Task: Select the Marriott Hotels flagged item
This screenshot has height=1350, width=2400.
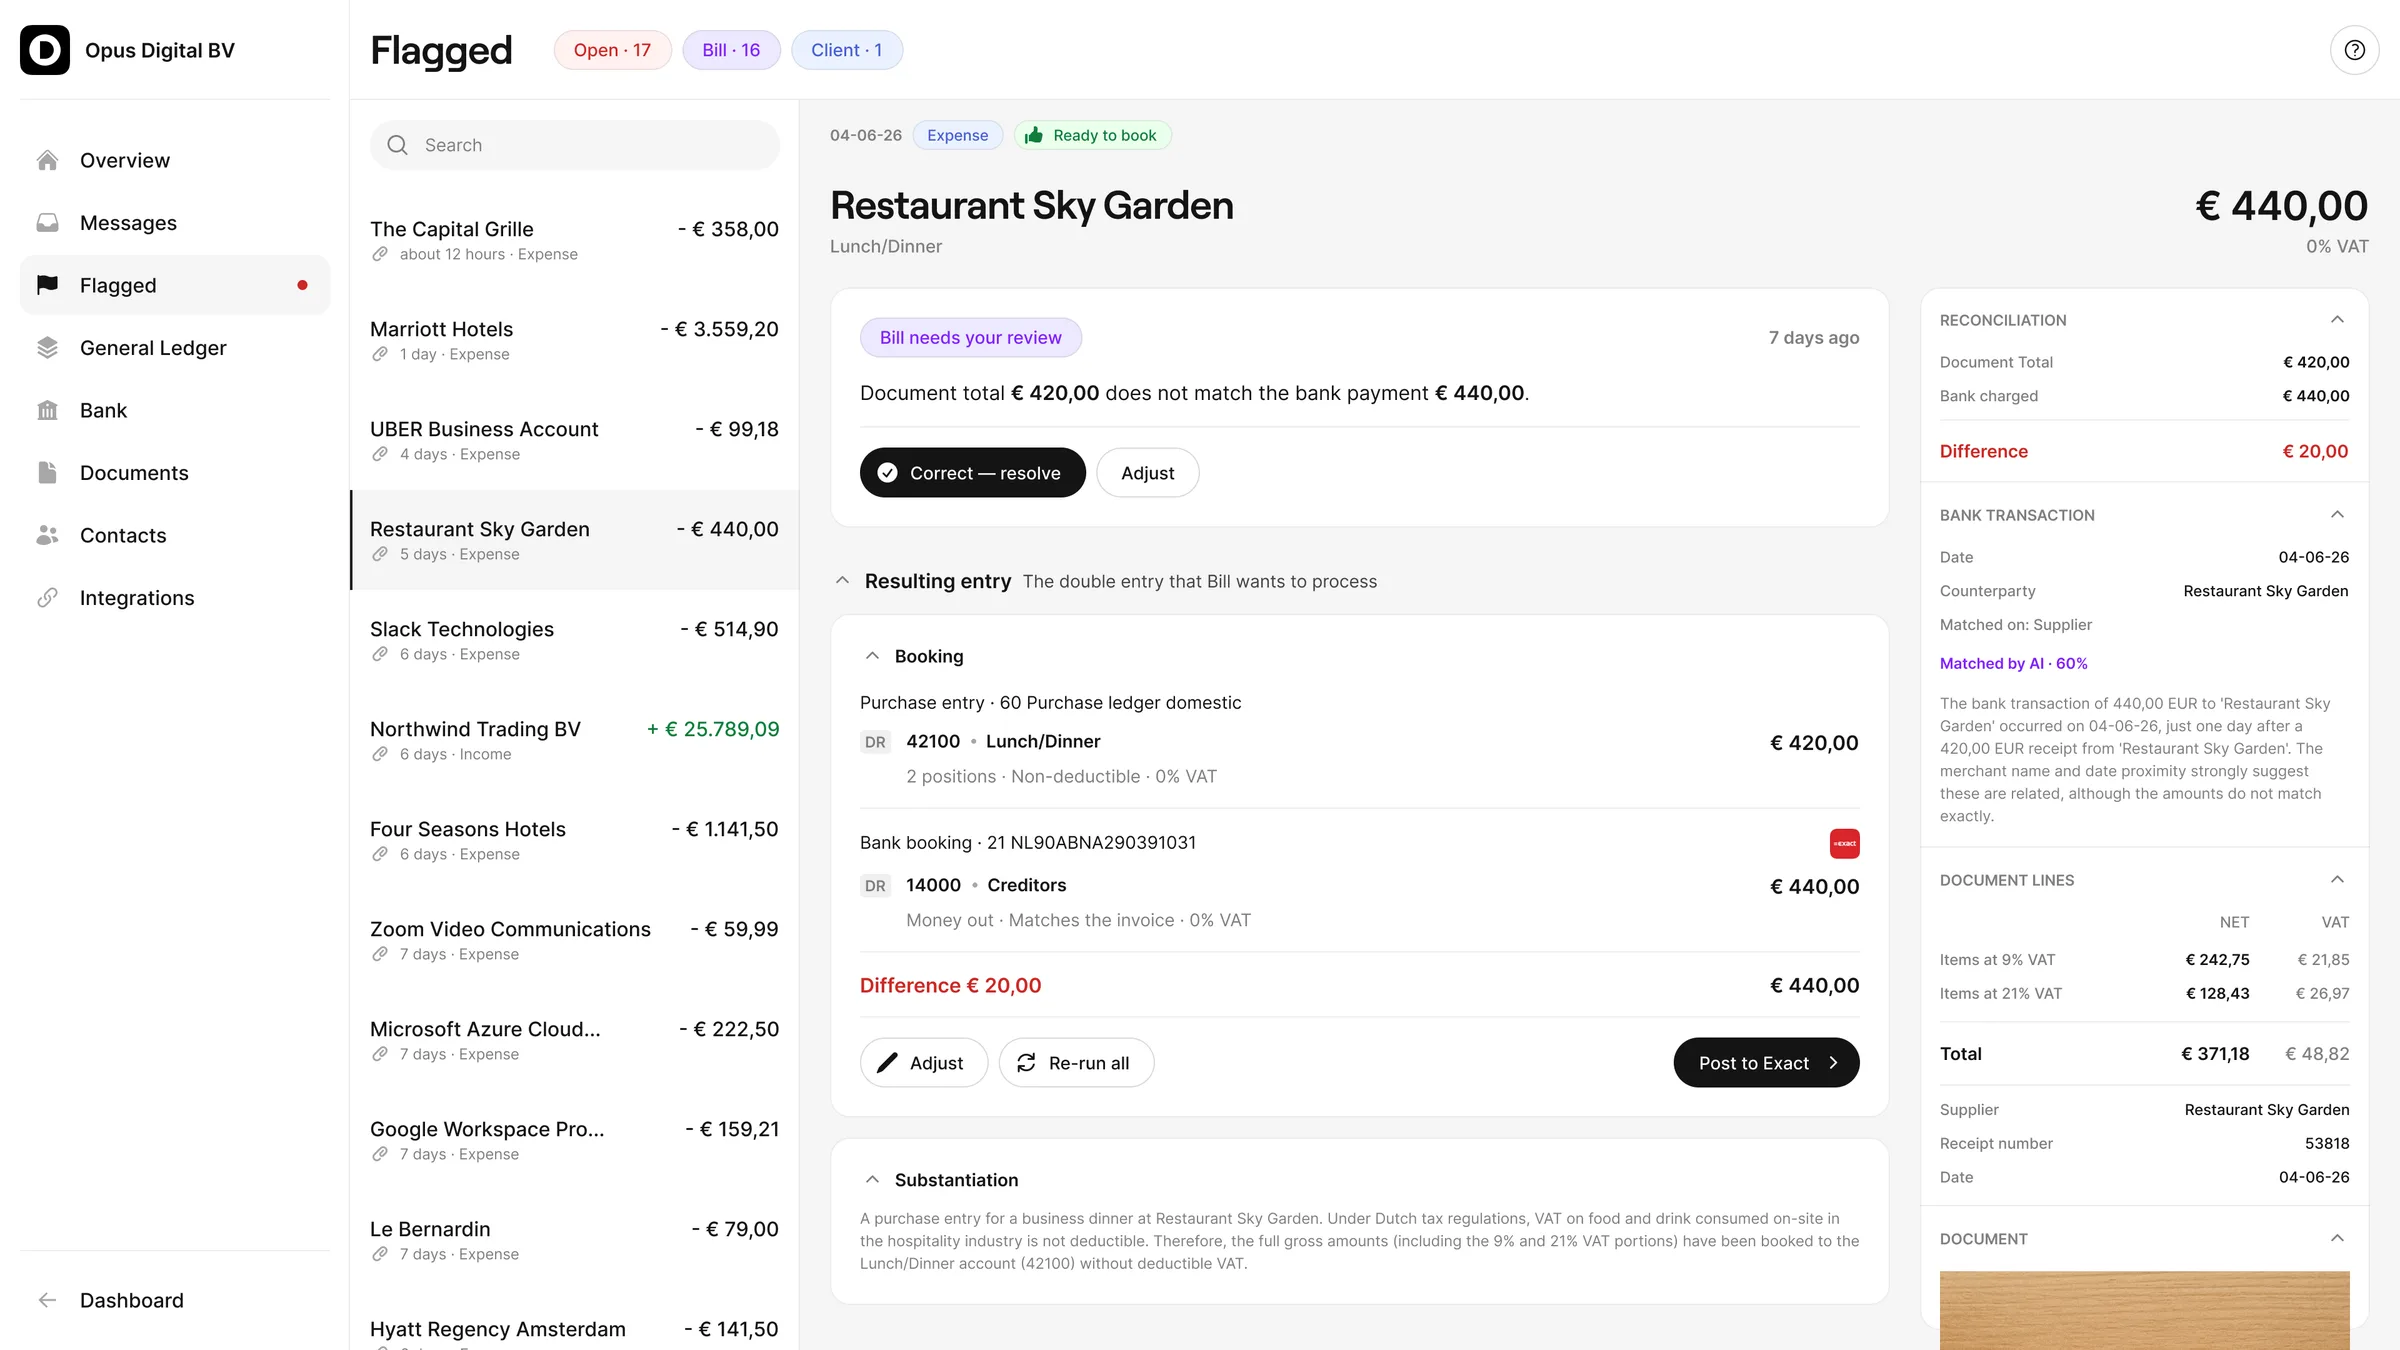Action: pos(574,340)
